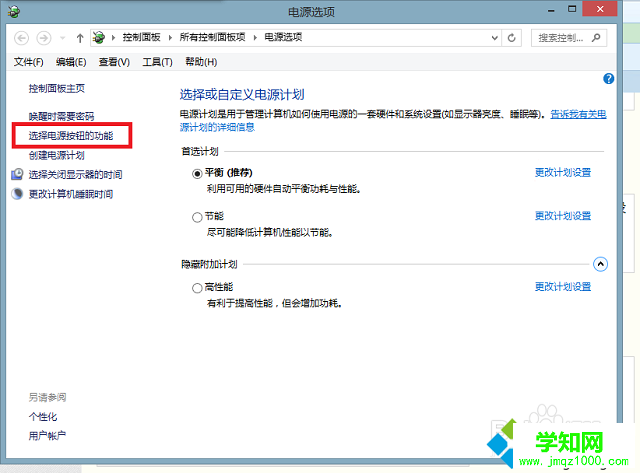
Task: Collapse the 隐藏附加计划 section chevron
Action: coord(600,264)
